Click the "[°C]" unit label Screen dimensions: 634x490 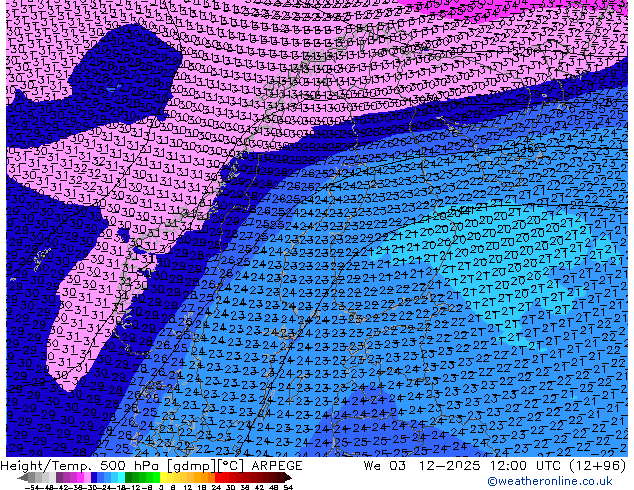pyautogui.click(x=231, y=466)
